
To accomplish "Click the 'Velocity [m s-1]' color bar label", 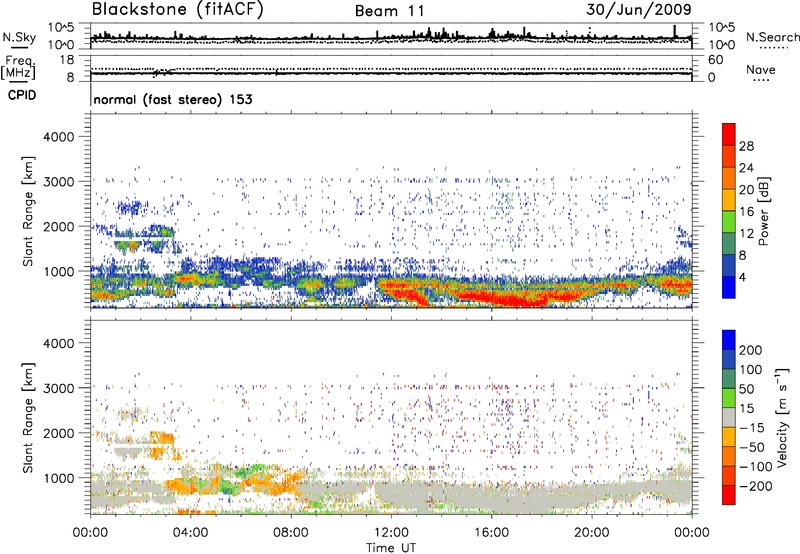I will click(x=782, y=418).
